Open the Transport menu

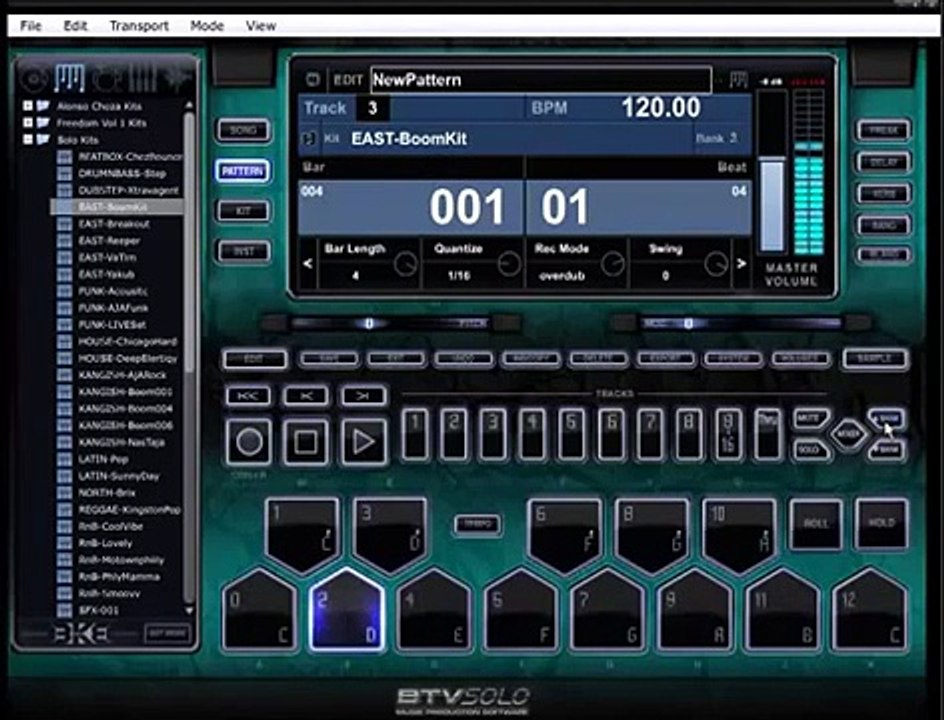coord(139,25)
